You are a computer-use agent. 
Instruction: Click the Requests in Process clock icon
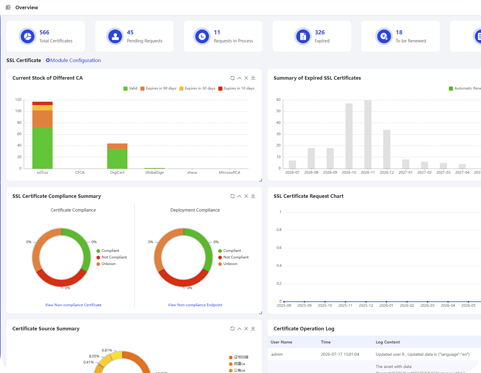coord(202,36)
